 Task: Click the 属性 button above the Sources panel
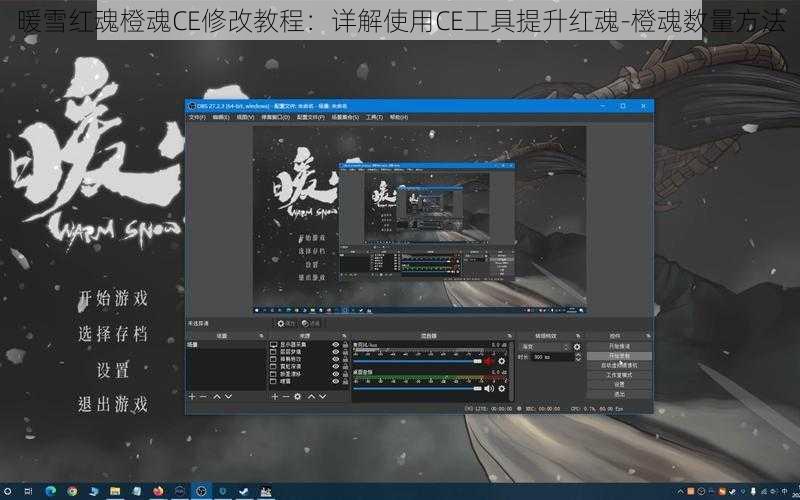[286, 323]
